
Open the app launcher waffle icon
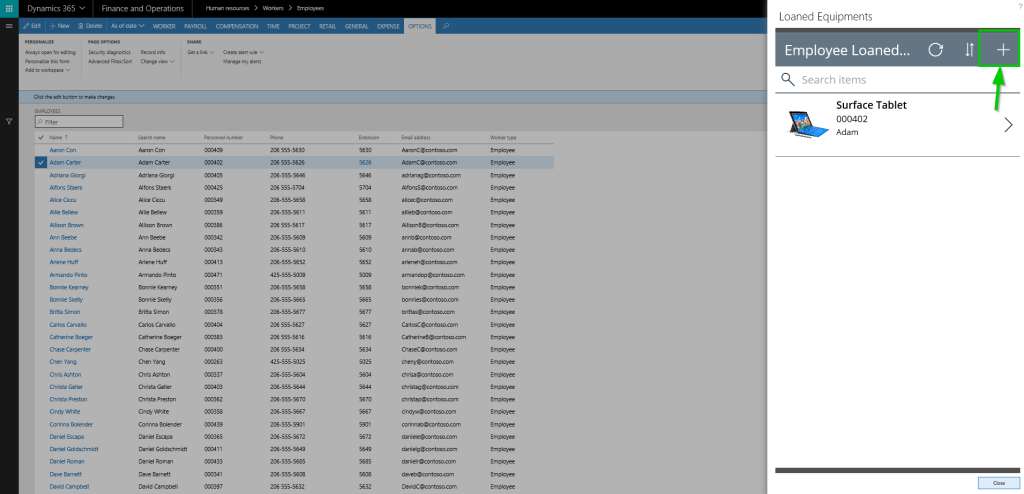coord(9,8)
